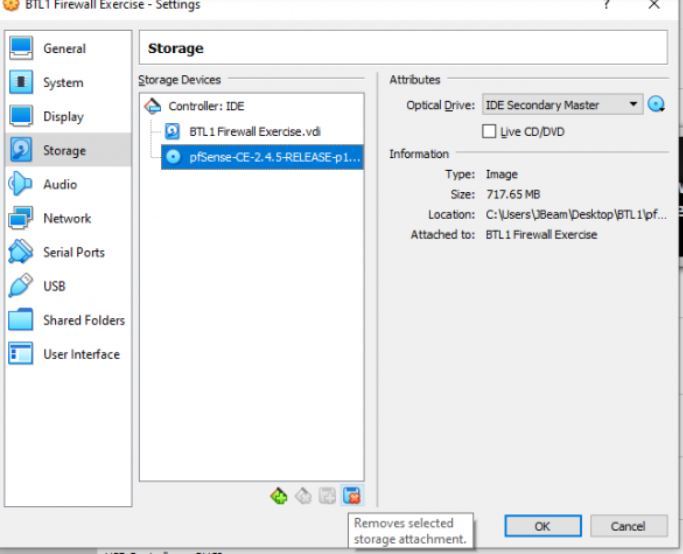Open the Audio settings category
Screen dimensions: 683x554
click(x=68, y=184)
